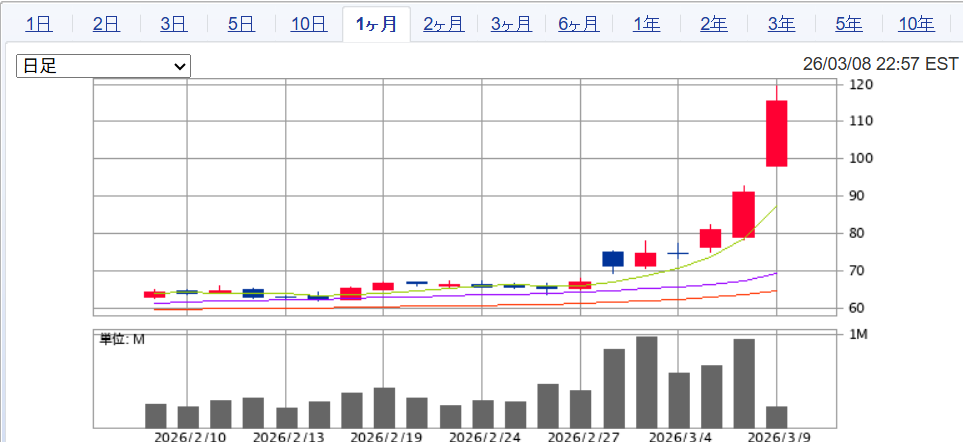The height and width of the screenshot is (442, 963).
Task: Select the 5年 period tab
Action: click(848, 24)
